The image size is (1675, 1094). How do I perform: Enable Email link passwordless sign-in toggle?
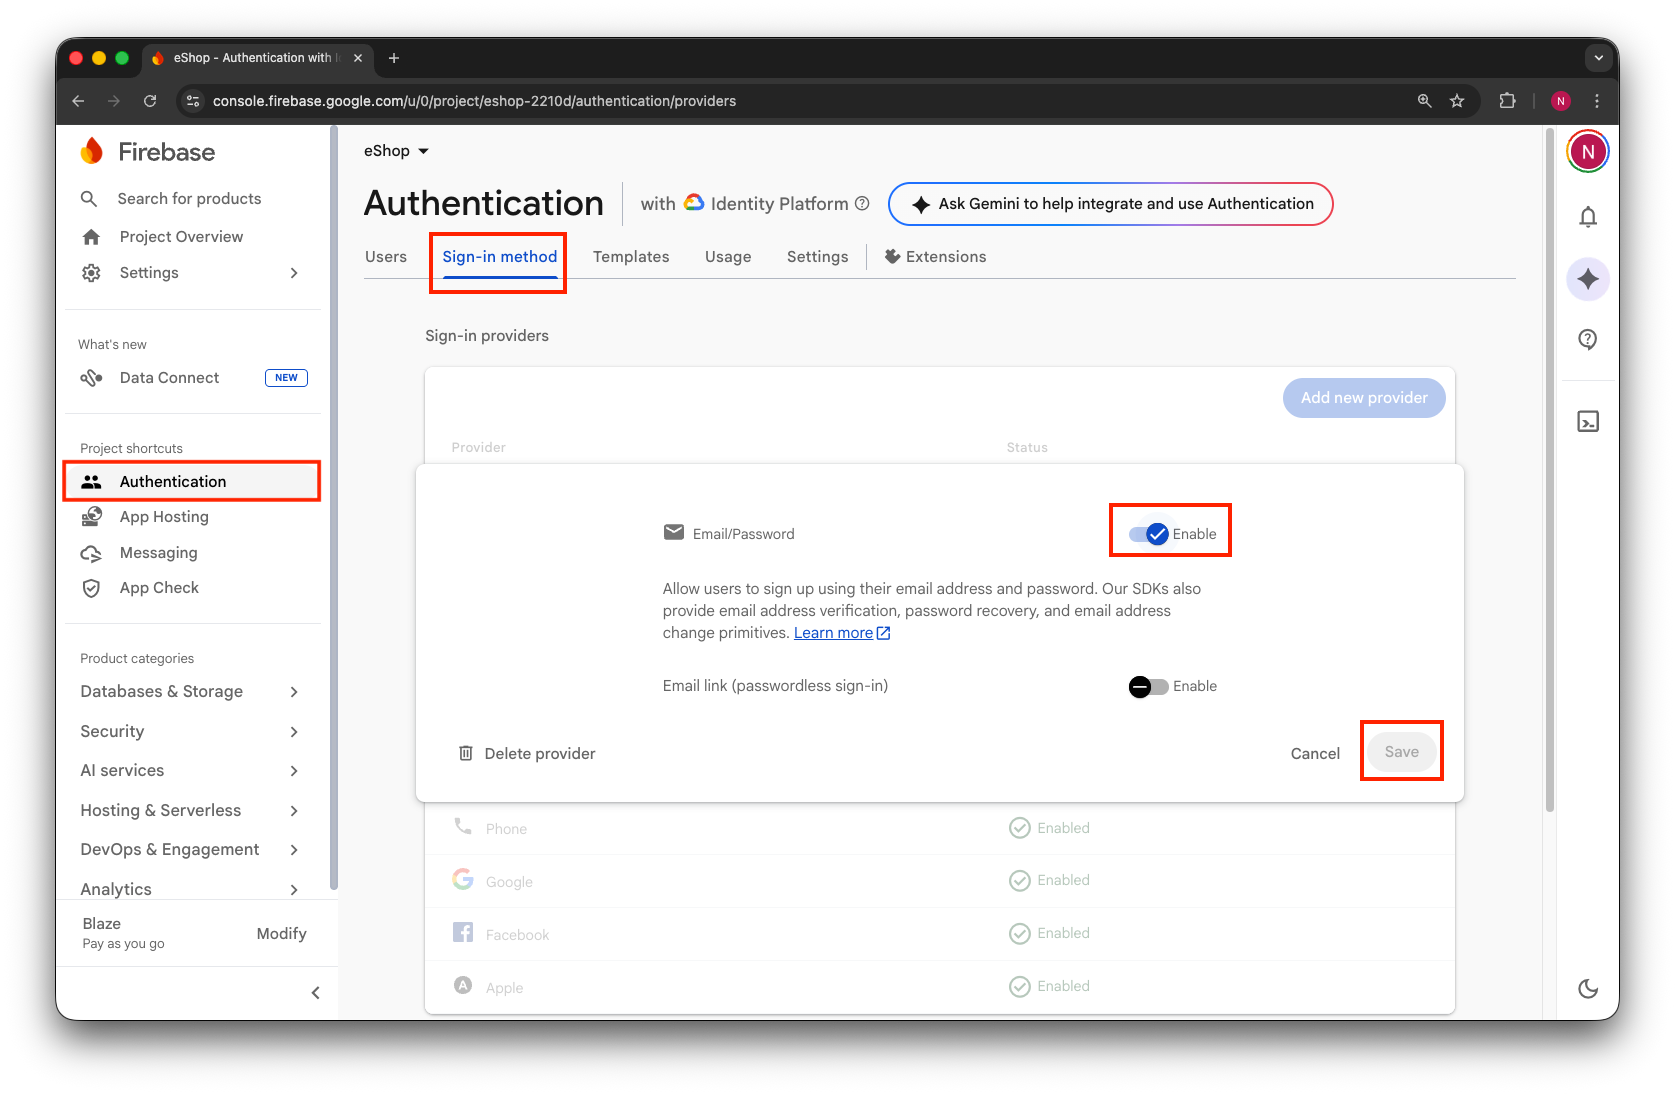(x=1148, y=687)
